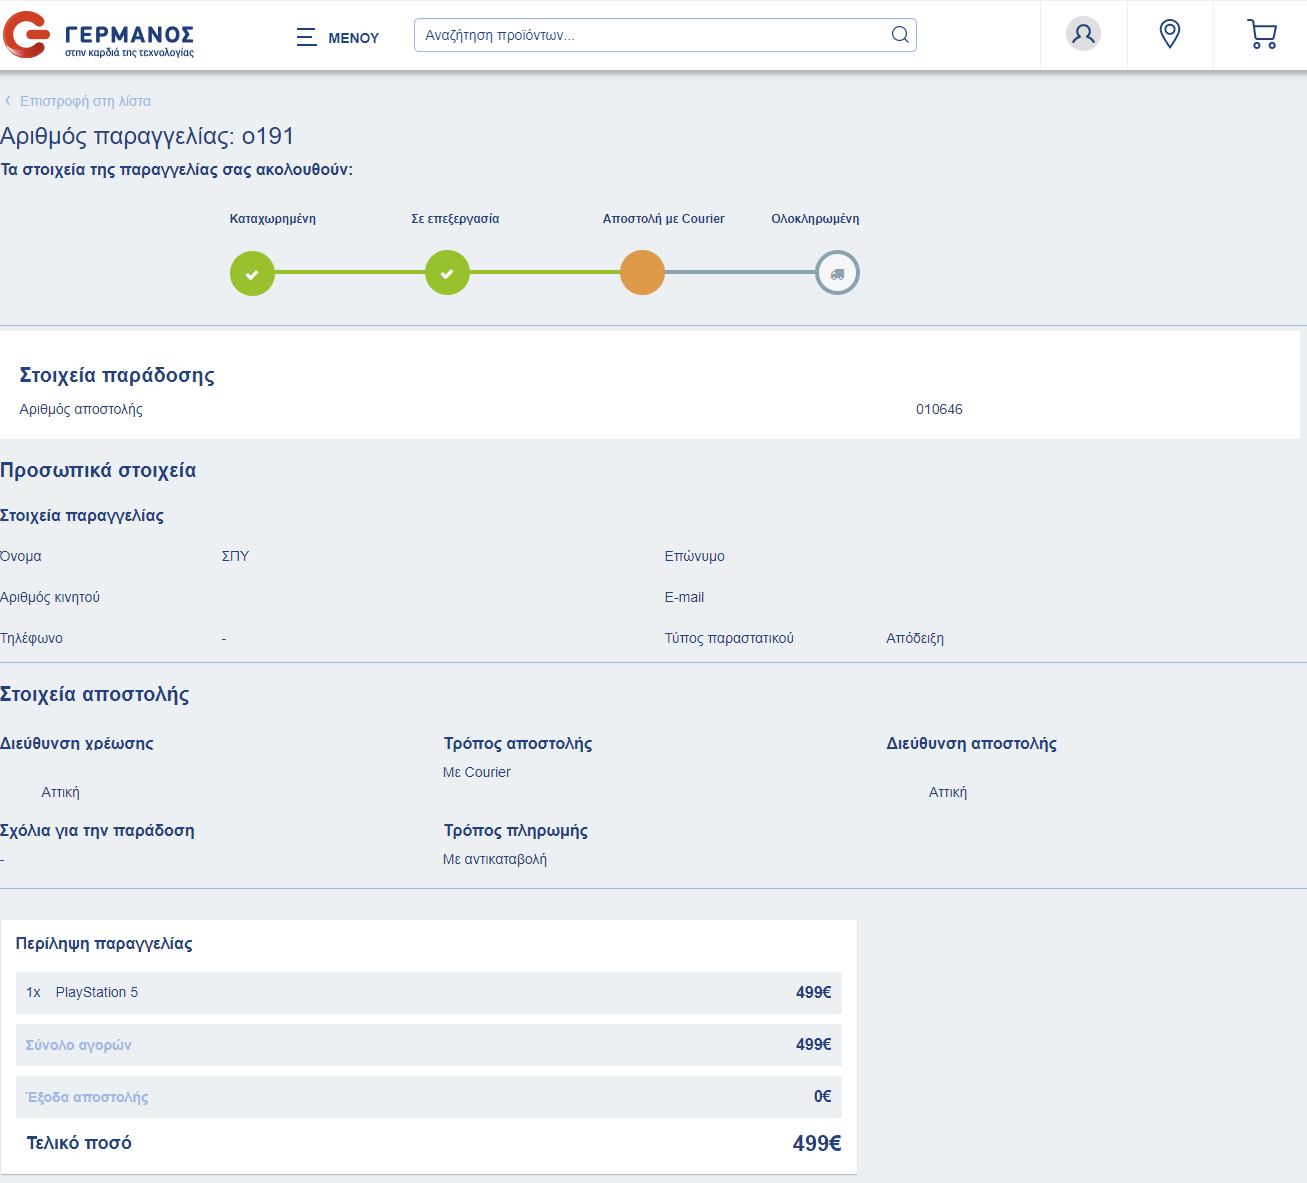Click the Germanos logo
The image size is (1307, 1183).
coord(98,35)
